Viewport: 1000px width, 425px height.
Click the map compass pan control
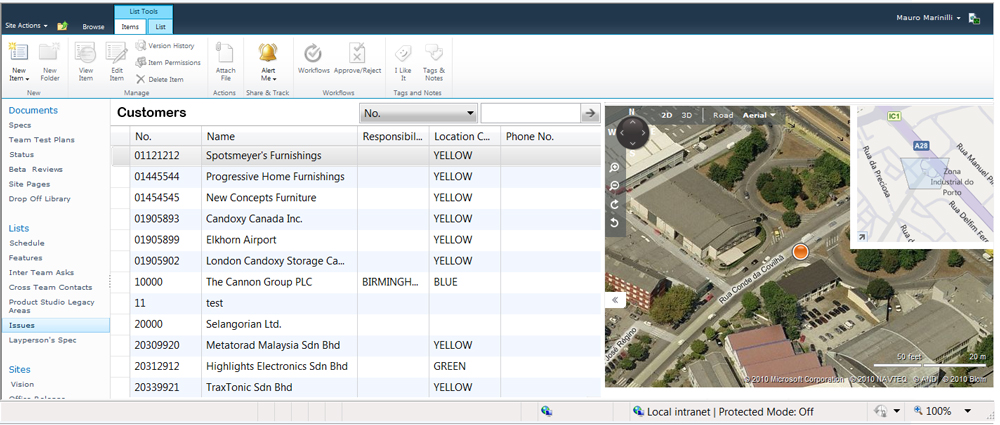tap(633, 132)
